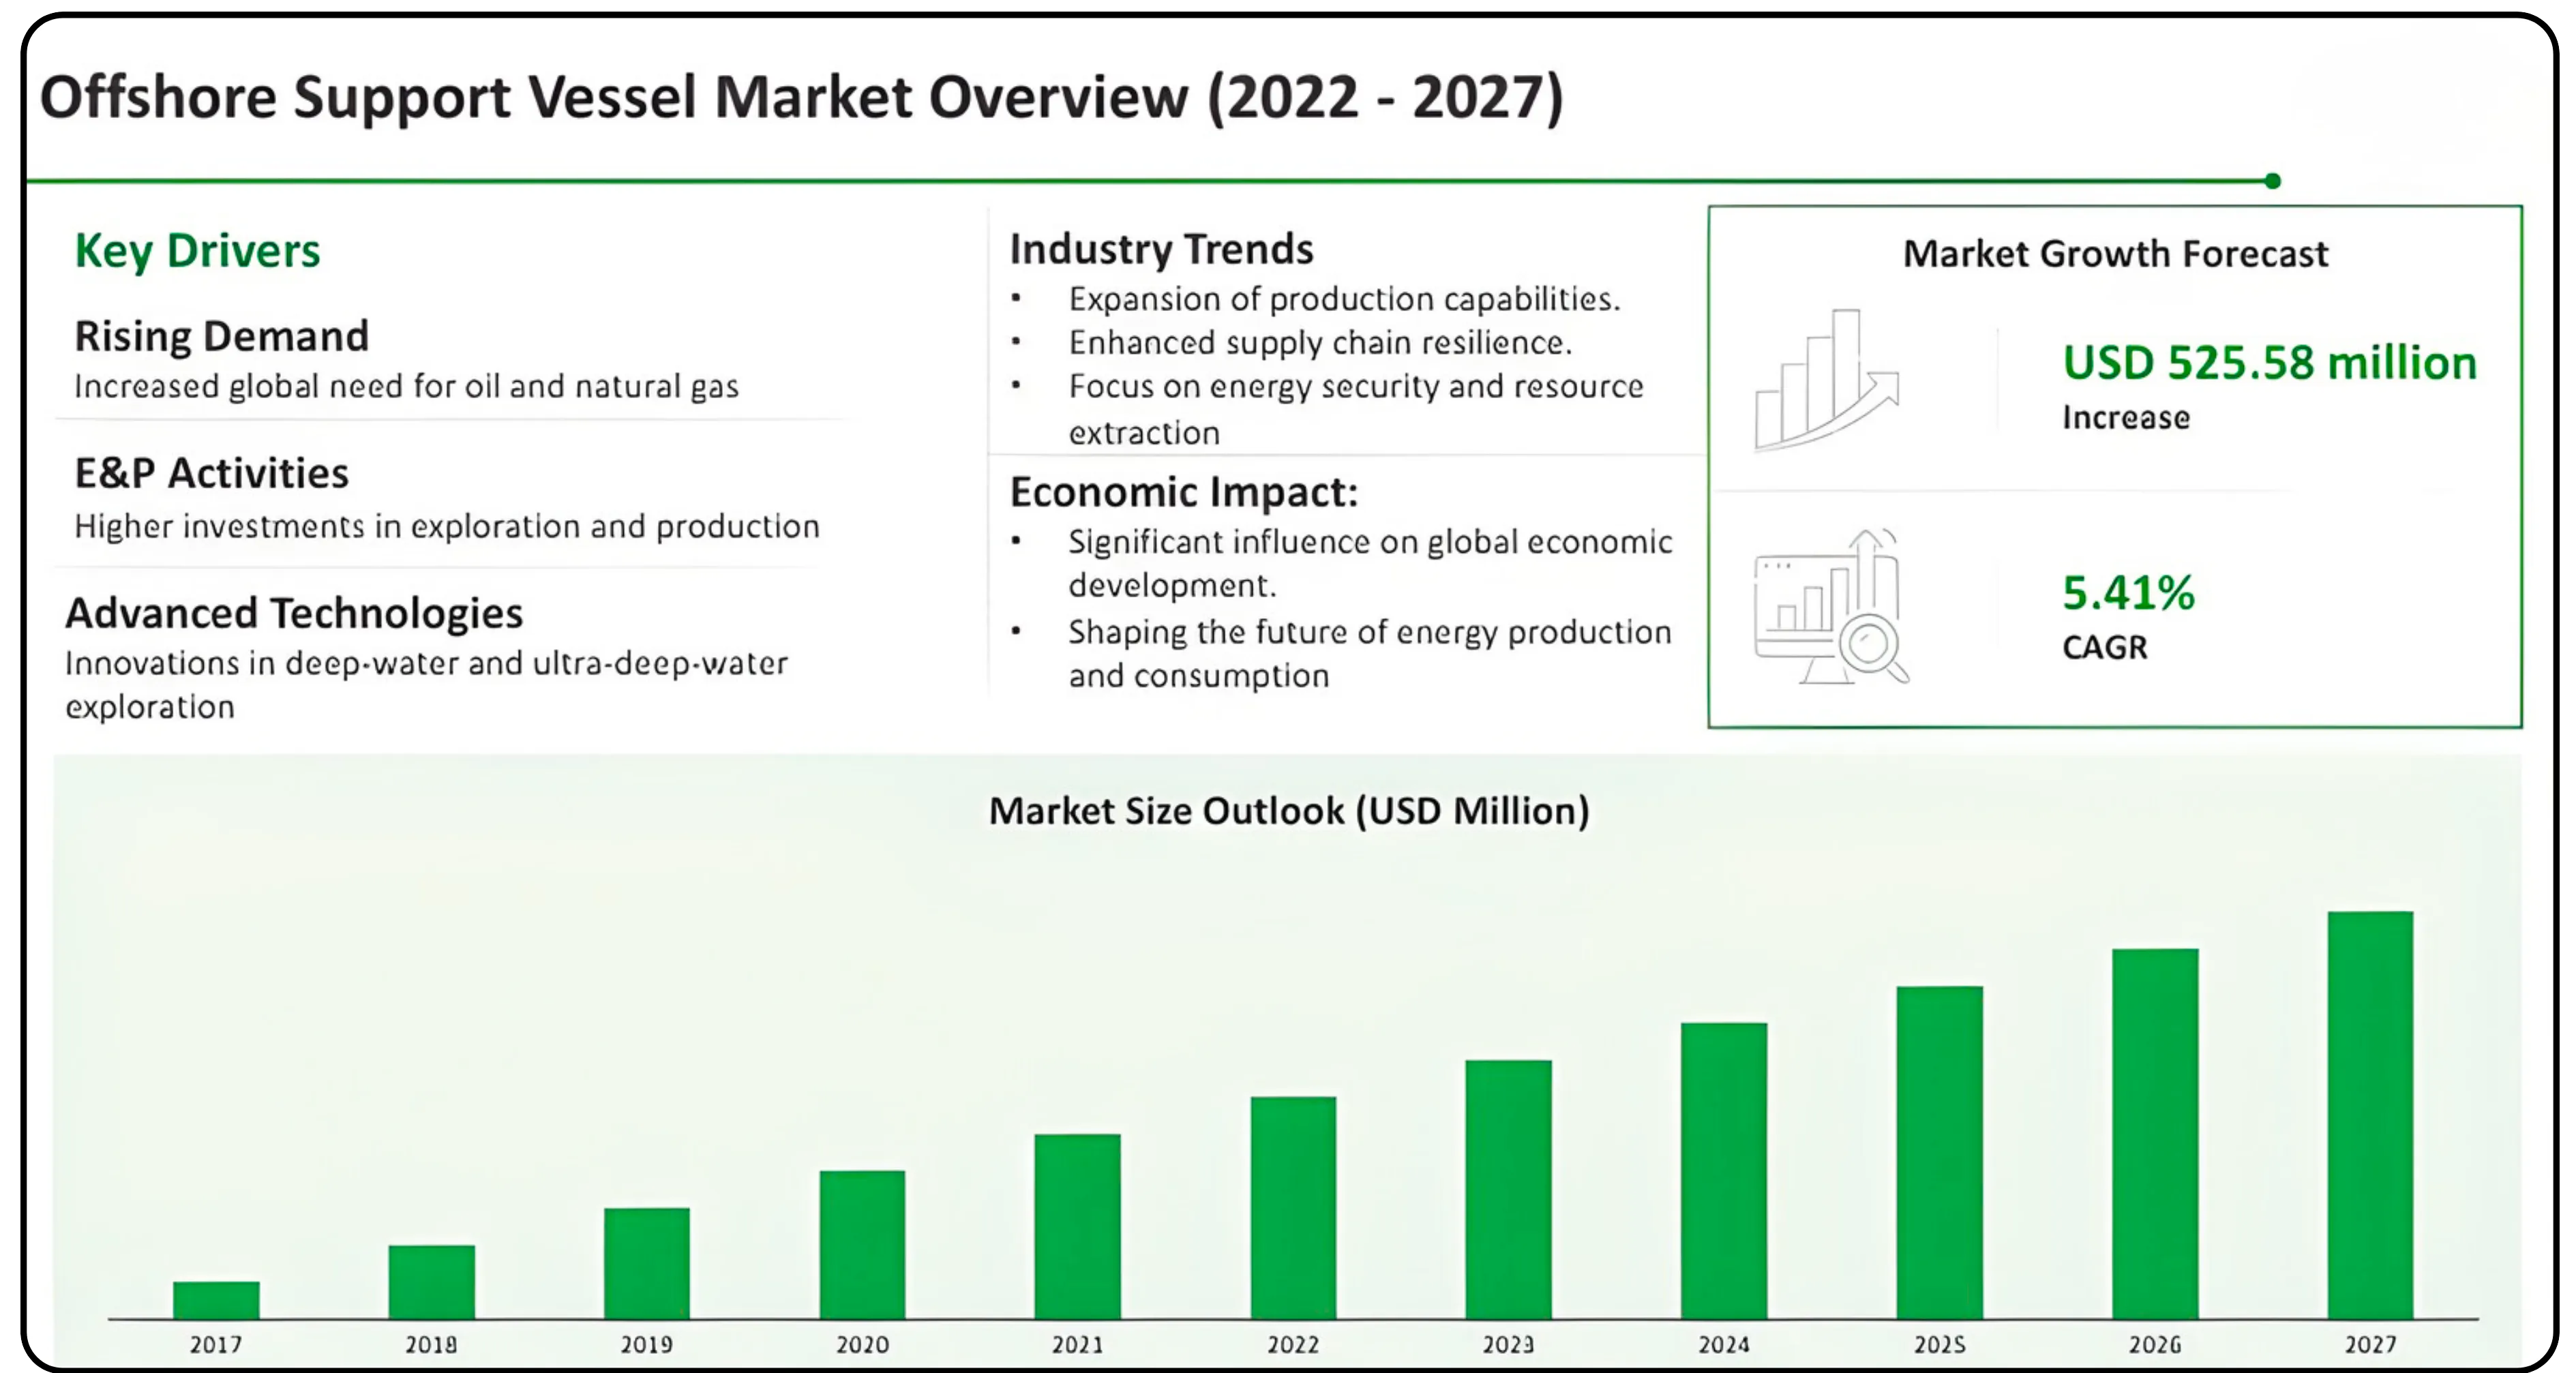Click the Market Growth Forecast title

pyautogui.click(x=2115, y=254)
